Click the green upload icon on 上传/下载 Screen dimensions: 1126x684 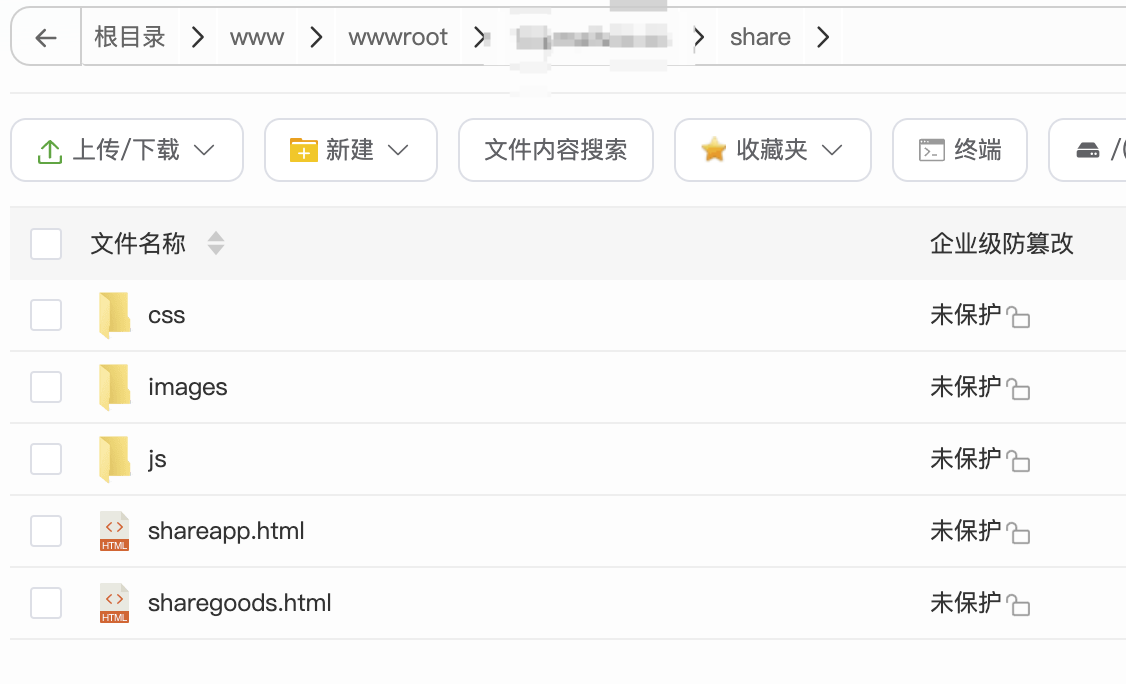(x=50, y=149)
